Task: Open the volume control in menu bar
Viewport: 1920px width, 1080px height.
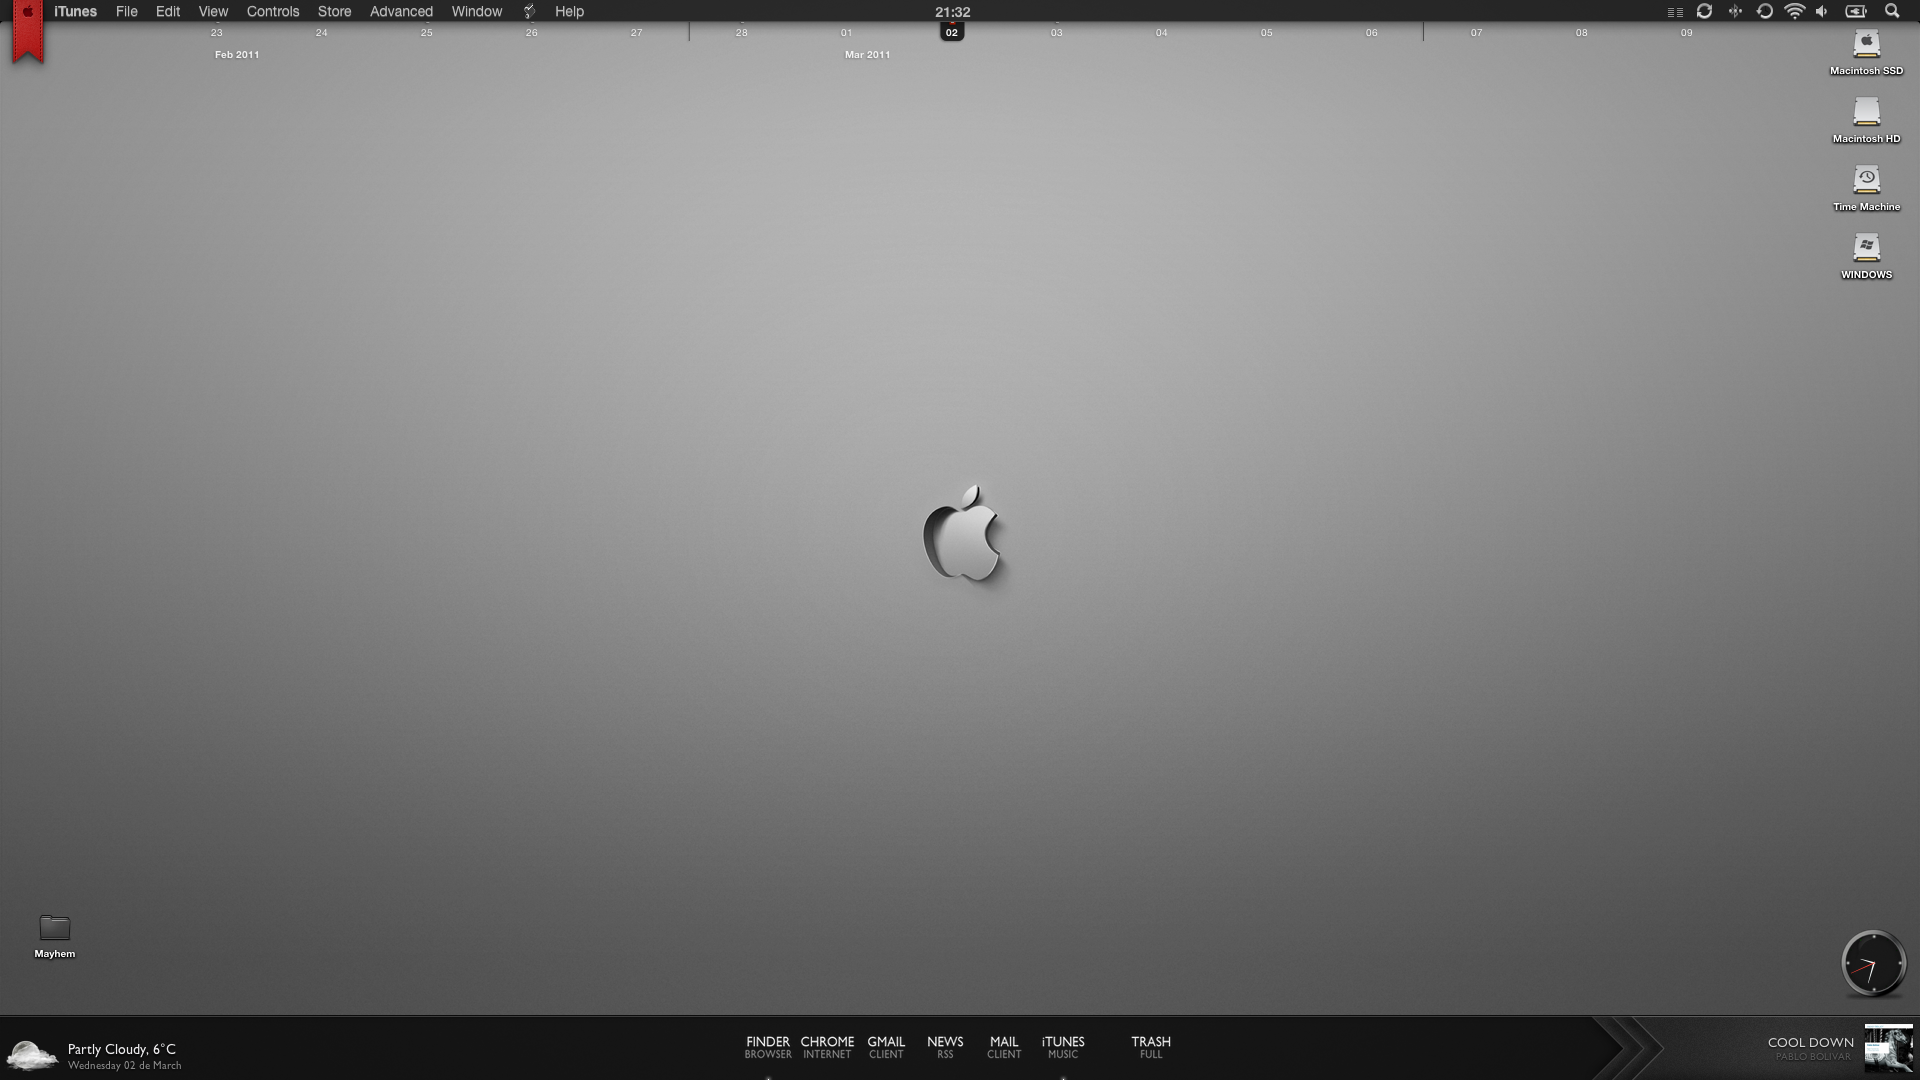Action: (1822, 12)
